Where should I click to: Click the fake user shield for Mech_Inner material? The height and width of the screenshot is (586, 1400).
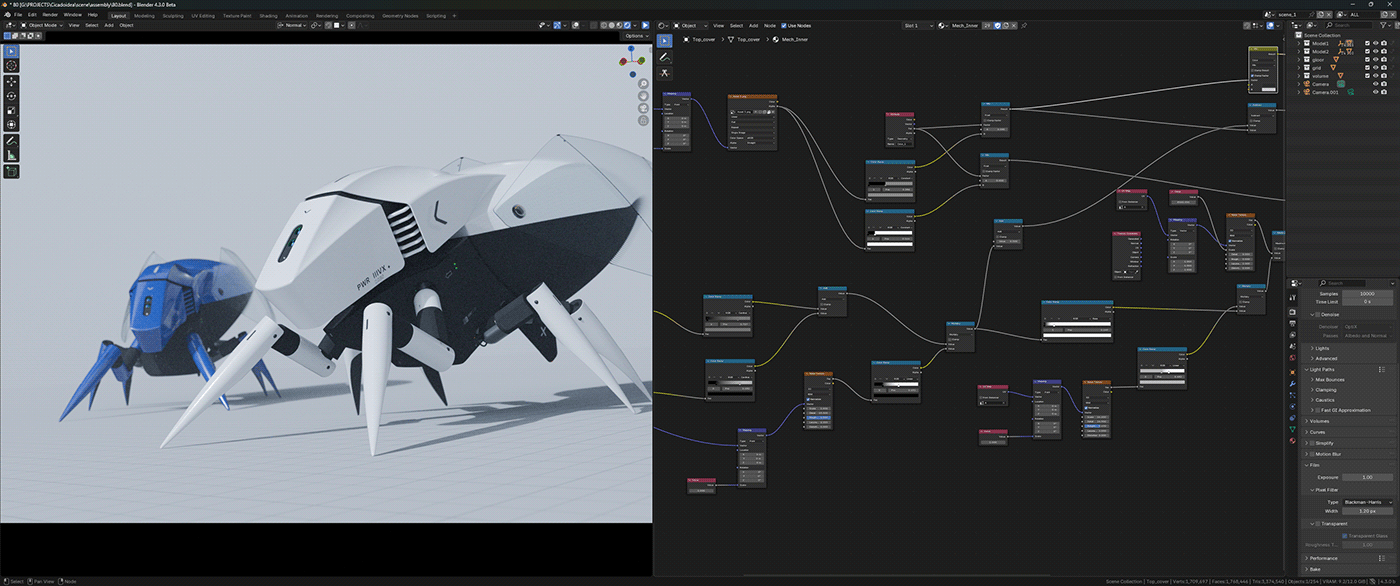[x=997, y=25]
